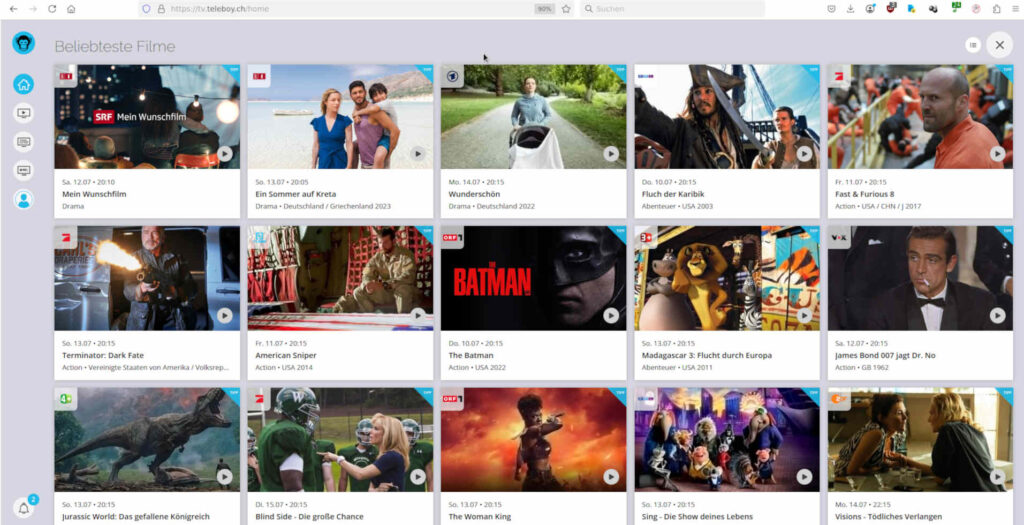Click the 'American Sniper' title
The image size is (1024, 525).
[x=286, y=355]
